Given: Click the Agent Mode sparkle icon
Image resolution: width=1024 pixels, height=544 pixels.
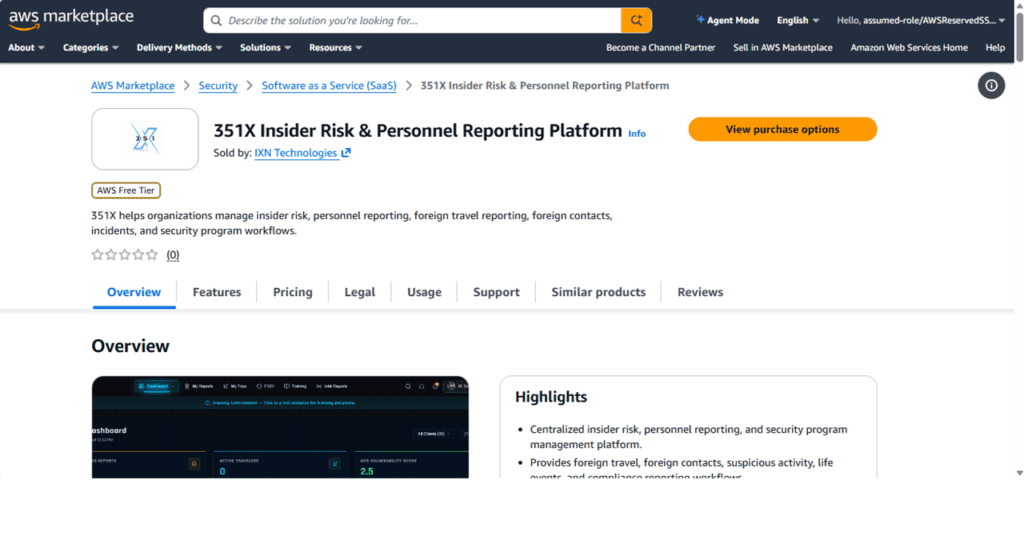Looking at the screenshot, I should tap(700, 20).
